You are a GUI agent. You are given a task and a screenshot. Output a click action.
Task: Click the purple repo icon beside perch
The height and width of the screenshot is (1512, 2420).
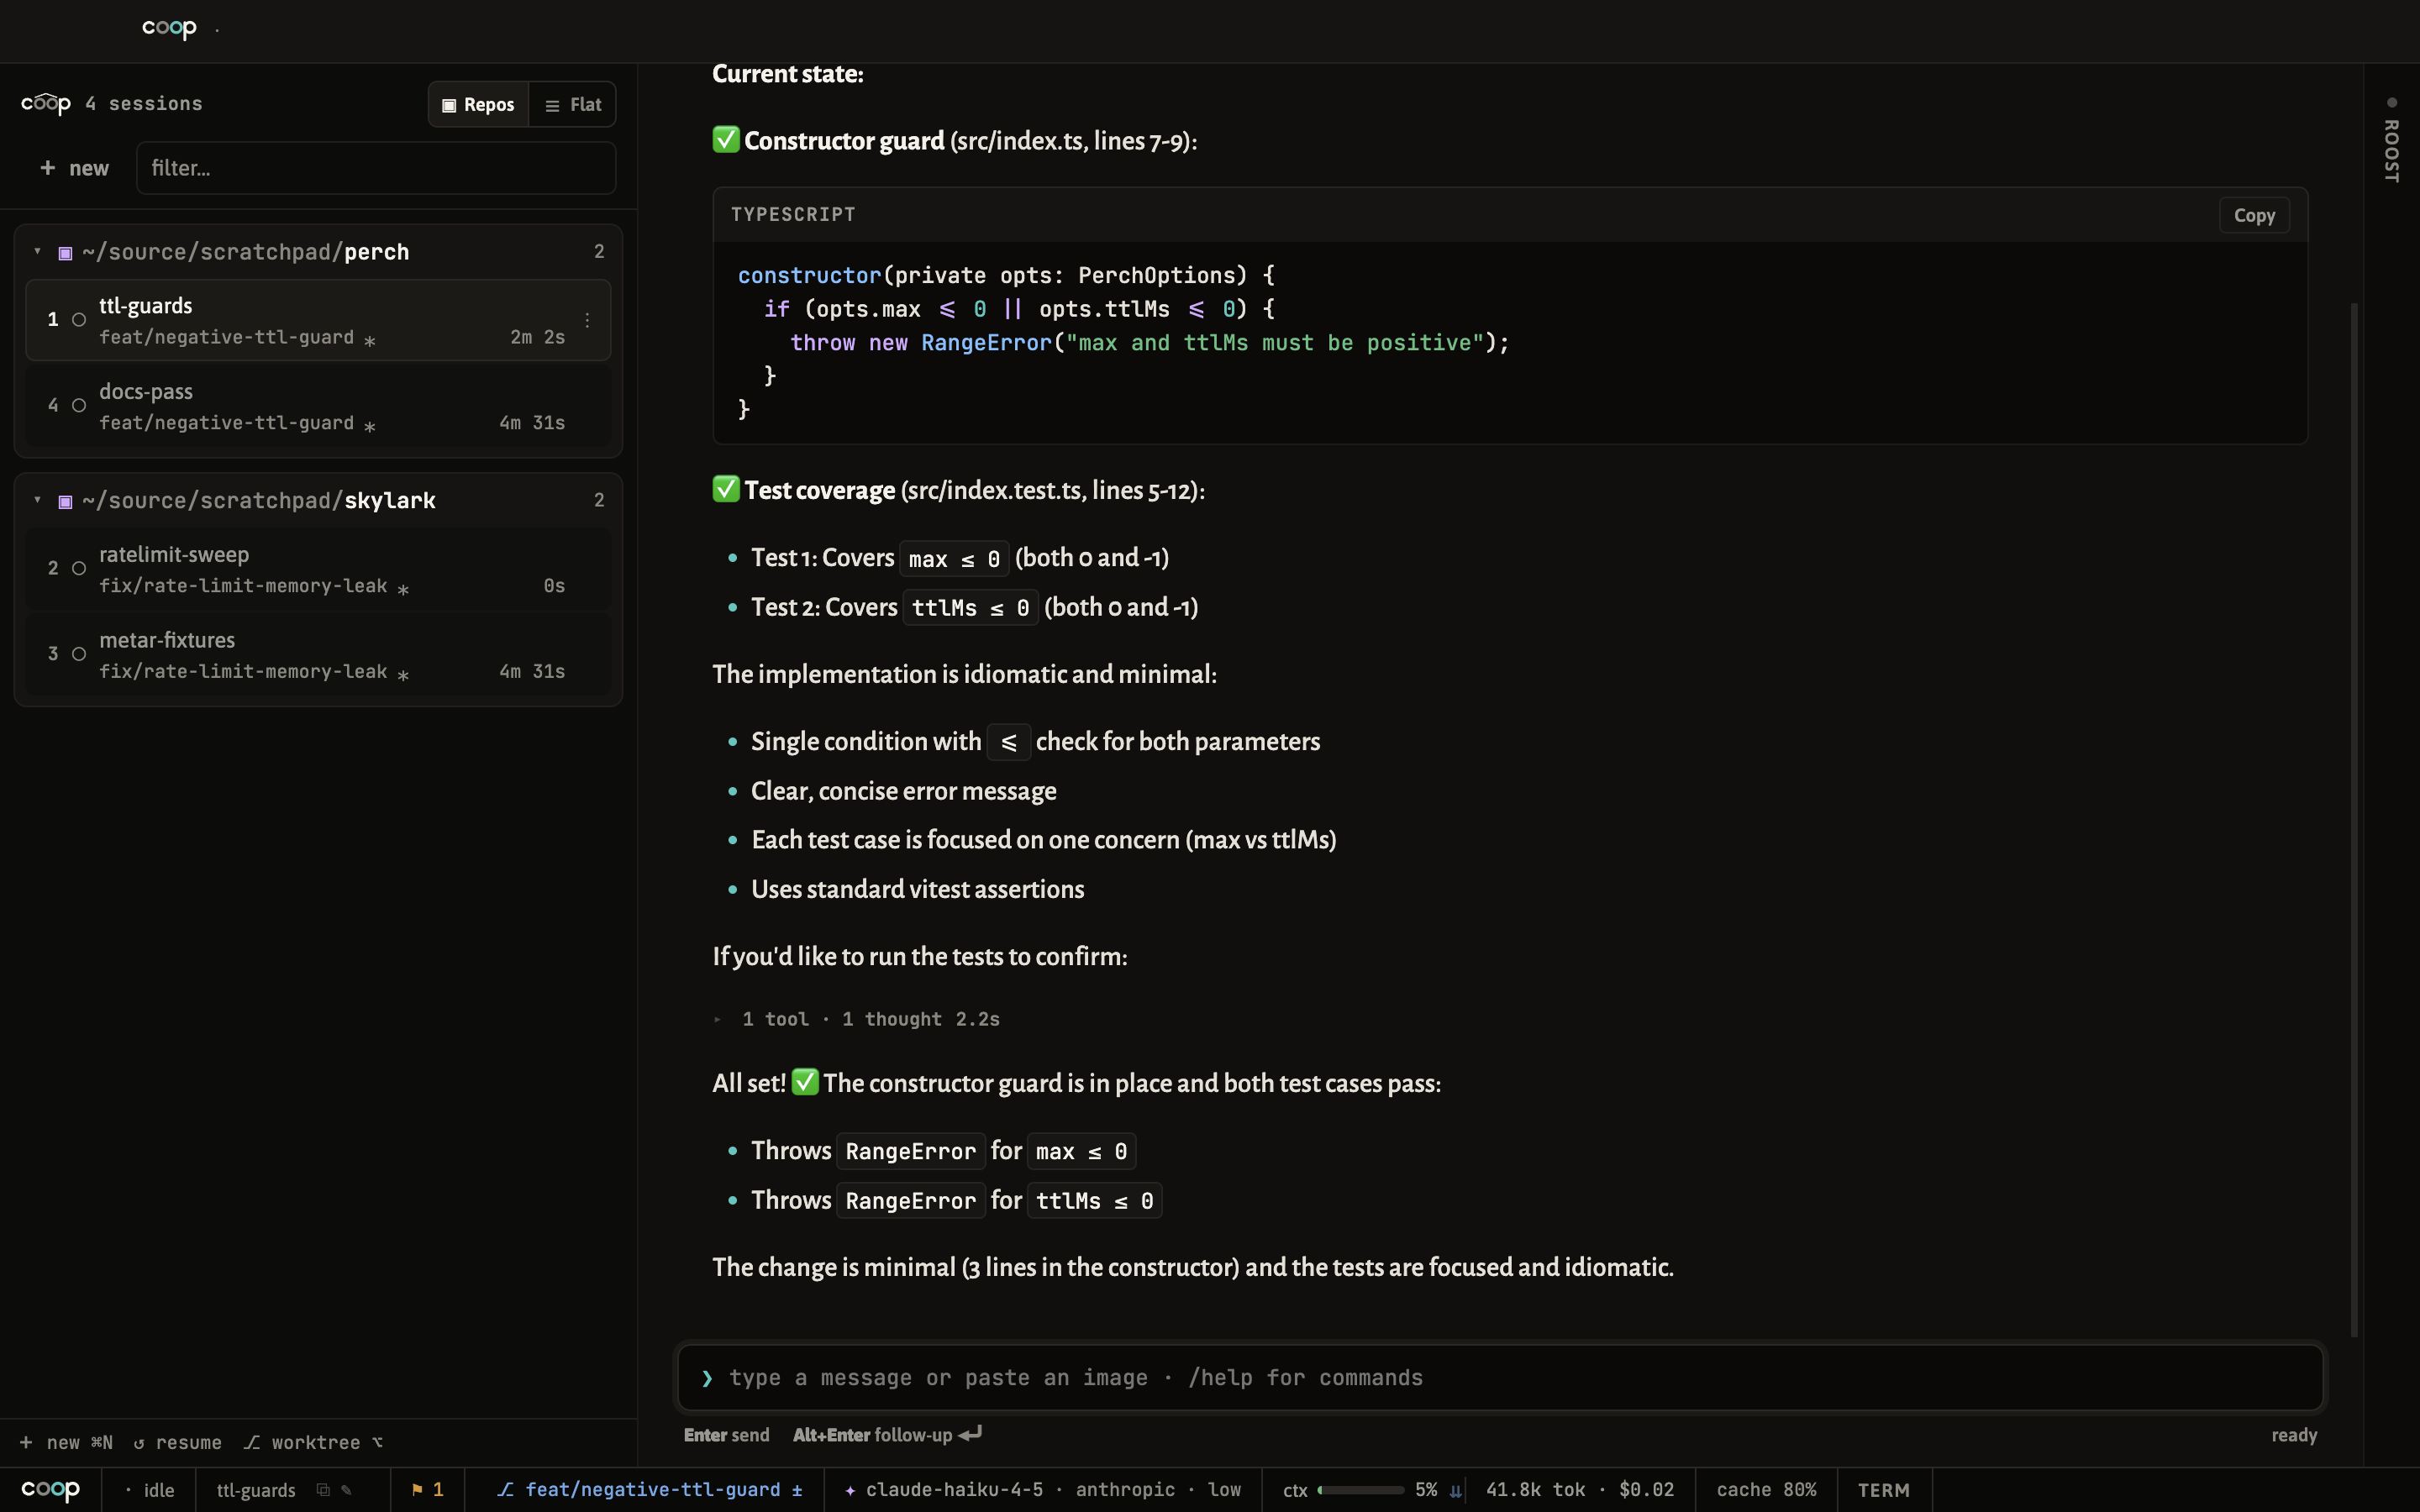tap(65, 253)
